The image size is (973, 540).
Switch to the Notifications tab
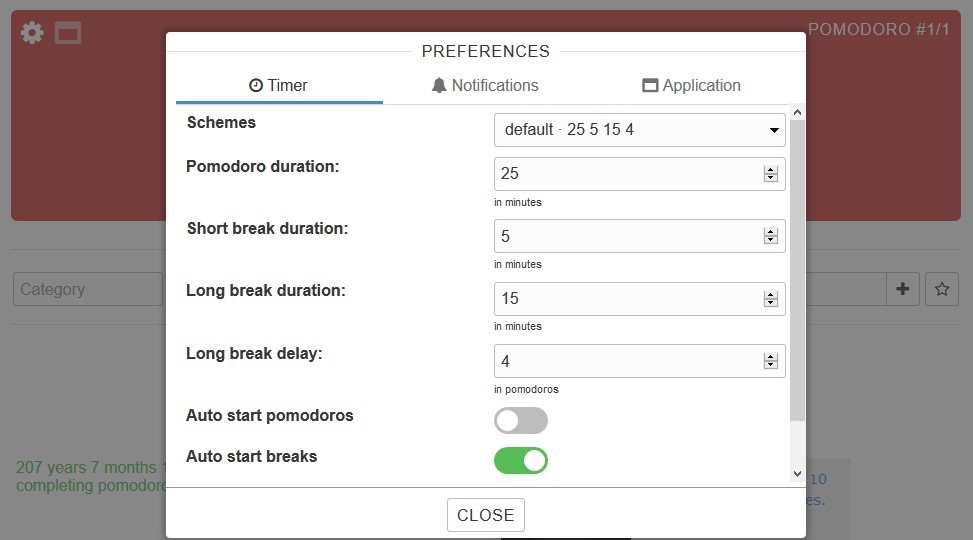pos(485,86)
